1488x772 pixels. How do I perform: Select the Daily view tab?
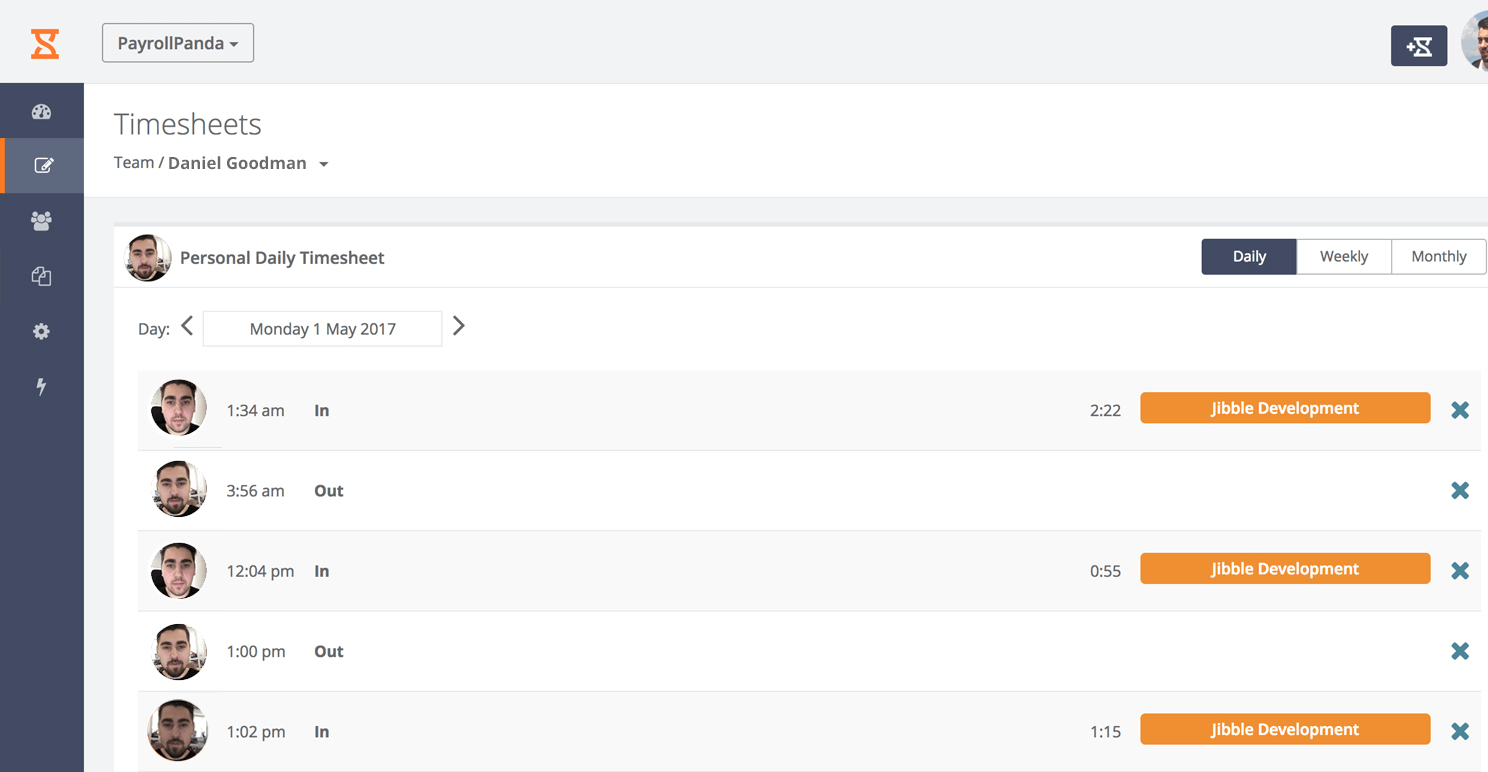click(1249, 256)
